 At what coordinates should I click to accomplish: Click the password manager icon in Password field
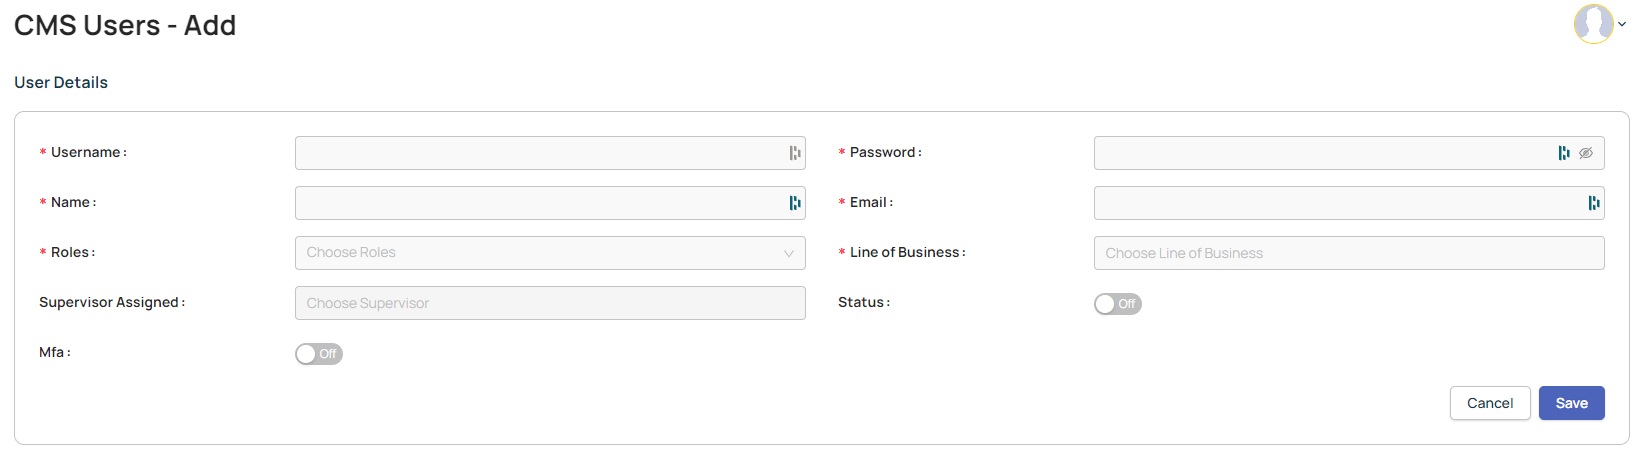point(1564,153)
